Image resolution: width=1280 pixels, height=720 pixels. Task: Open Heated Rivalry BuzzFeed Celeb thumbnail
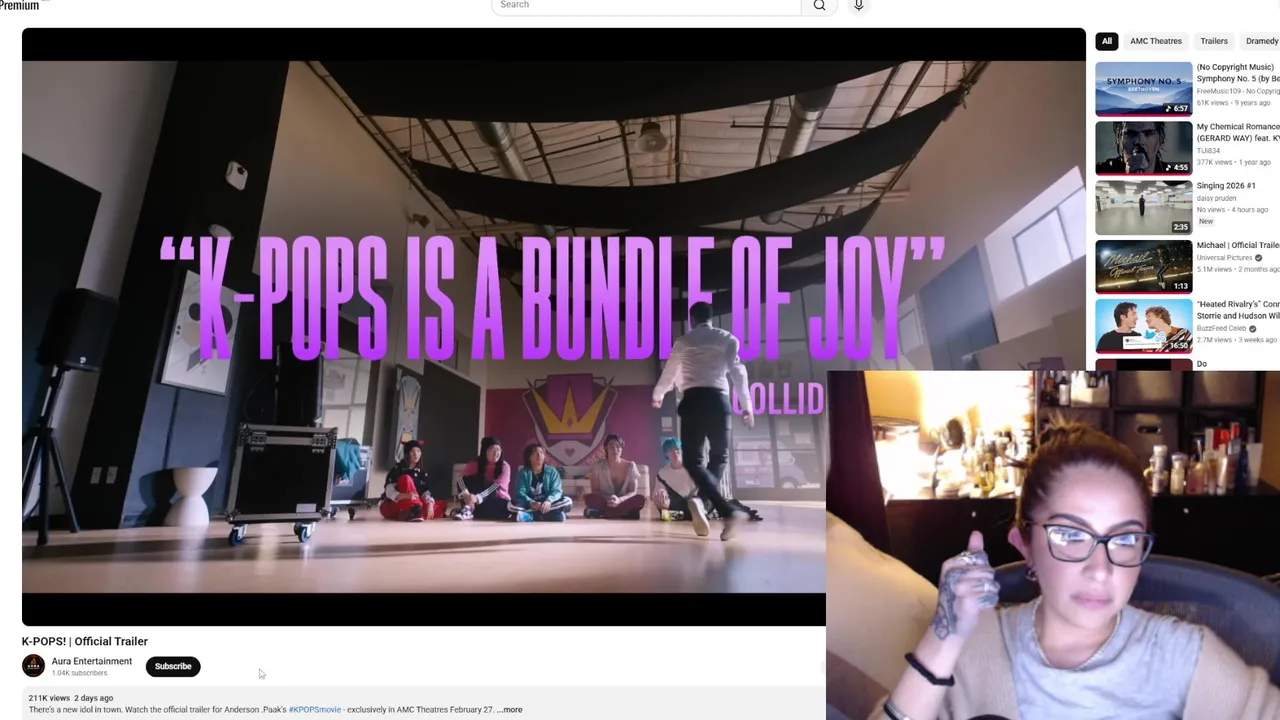(1143, 325)
